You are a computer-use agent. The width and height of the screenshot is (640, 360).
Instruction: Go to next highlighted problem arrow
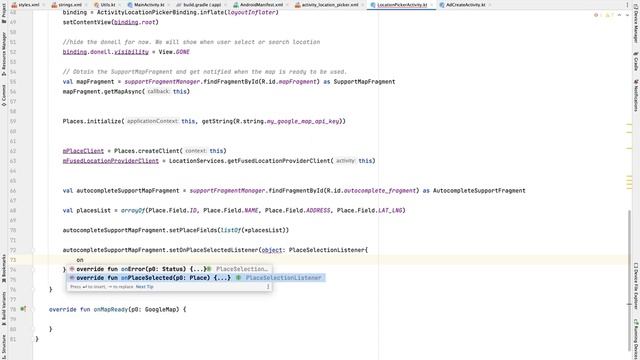coord(627,15)
